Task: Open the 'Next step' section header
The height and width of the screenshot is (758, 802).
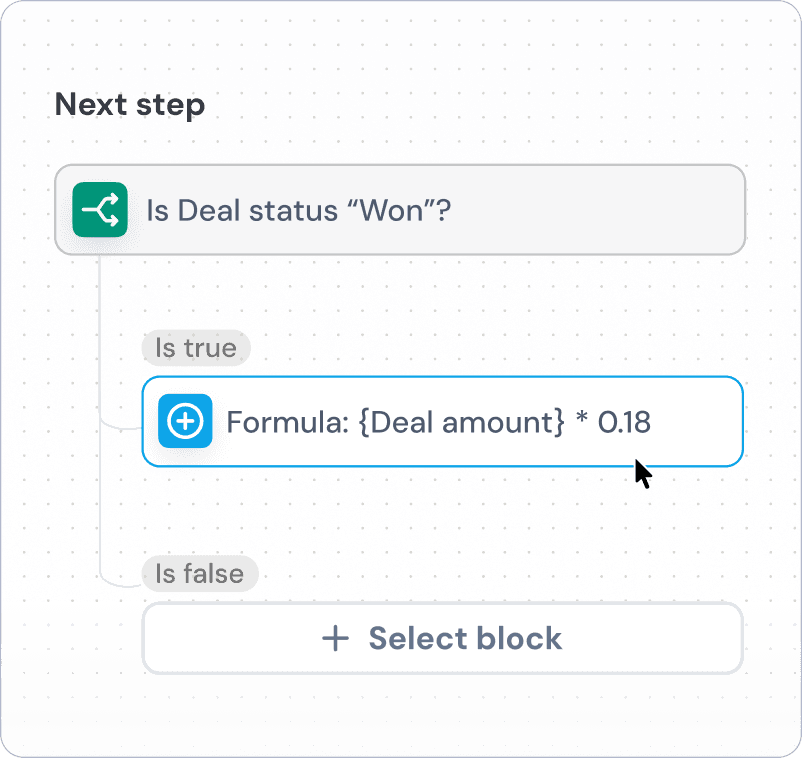Action: [129, 104]
